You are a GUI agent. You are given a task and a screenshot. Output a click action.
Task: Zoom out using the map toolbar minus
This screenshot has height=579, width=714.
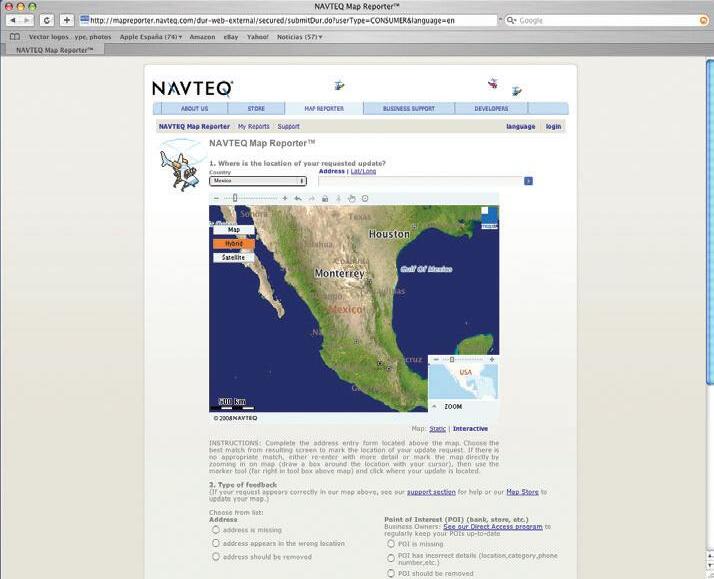(x=217, y=198)
